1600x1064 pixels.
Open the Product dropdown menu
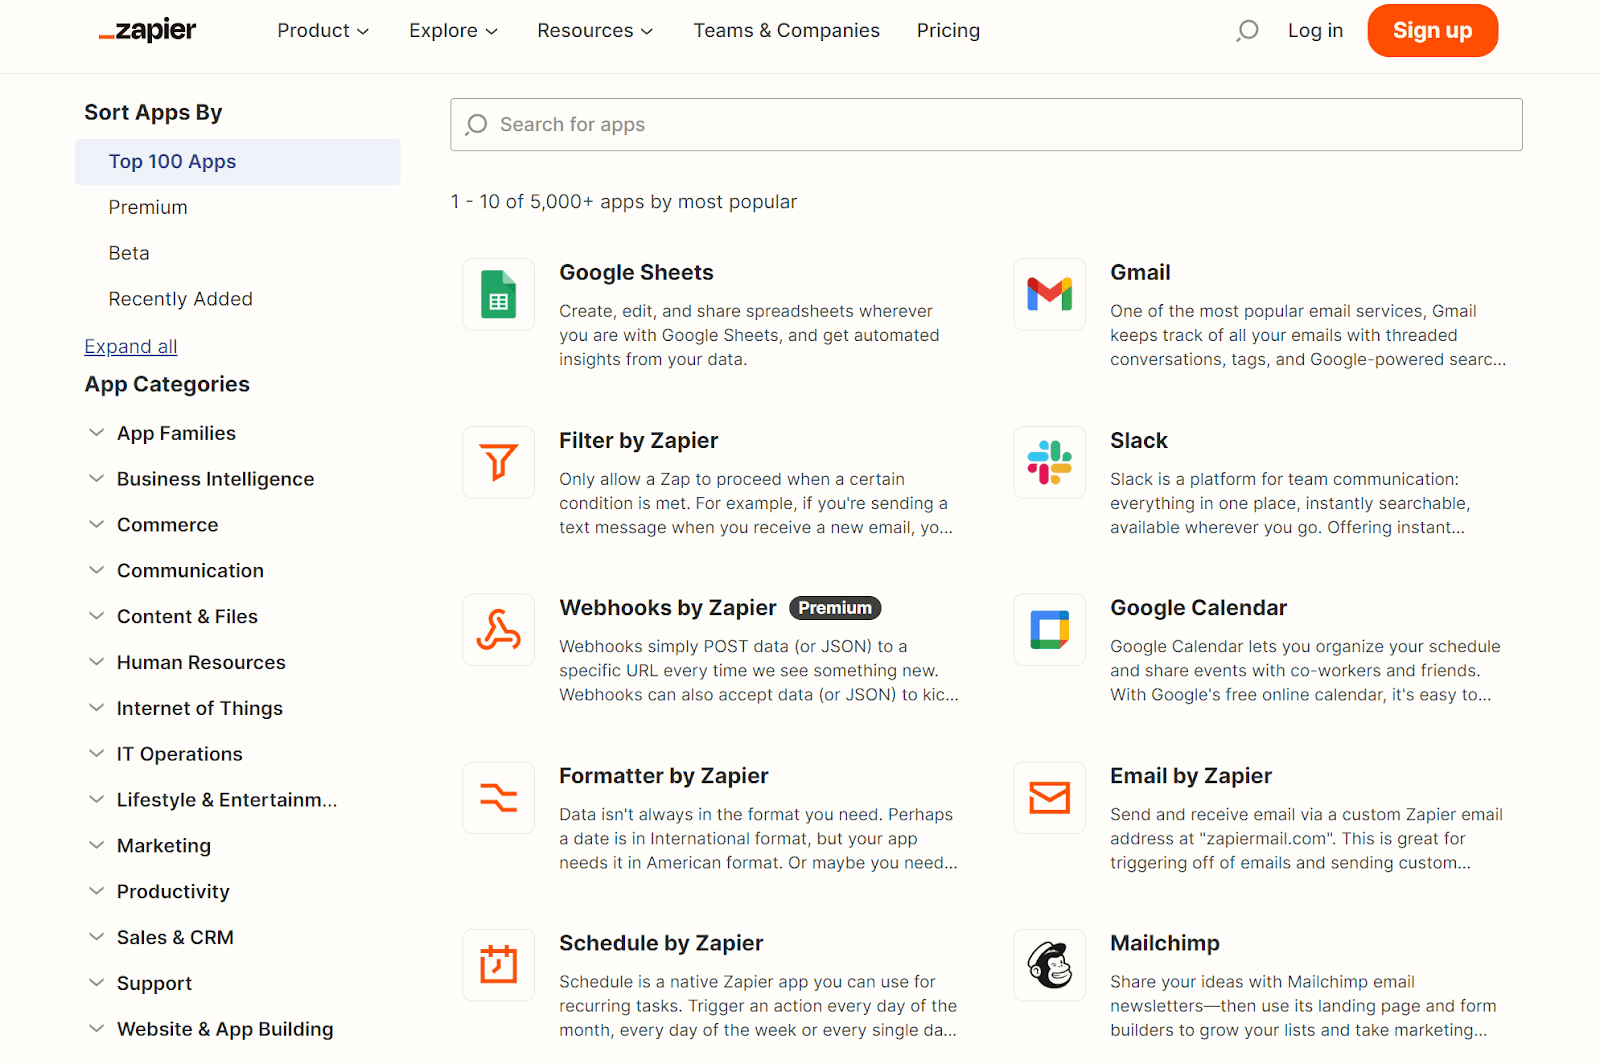point(322,31)
